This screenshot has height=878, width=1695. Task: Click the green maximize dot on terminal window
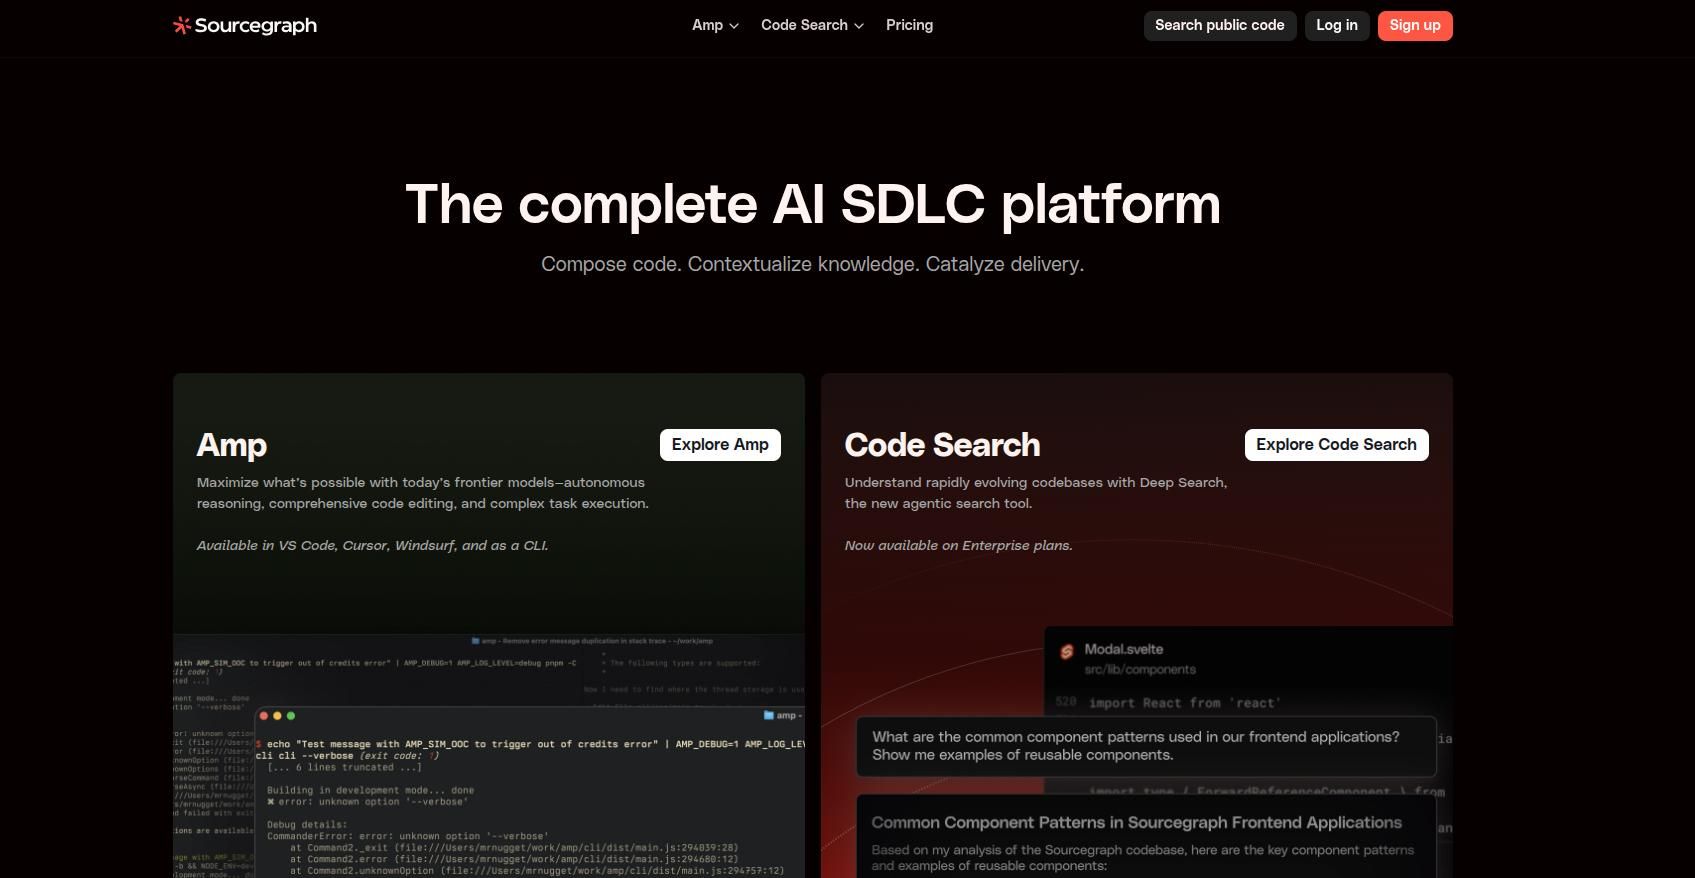[291, 716]
